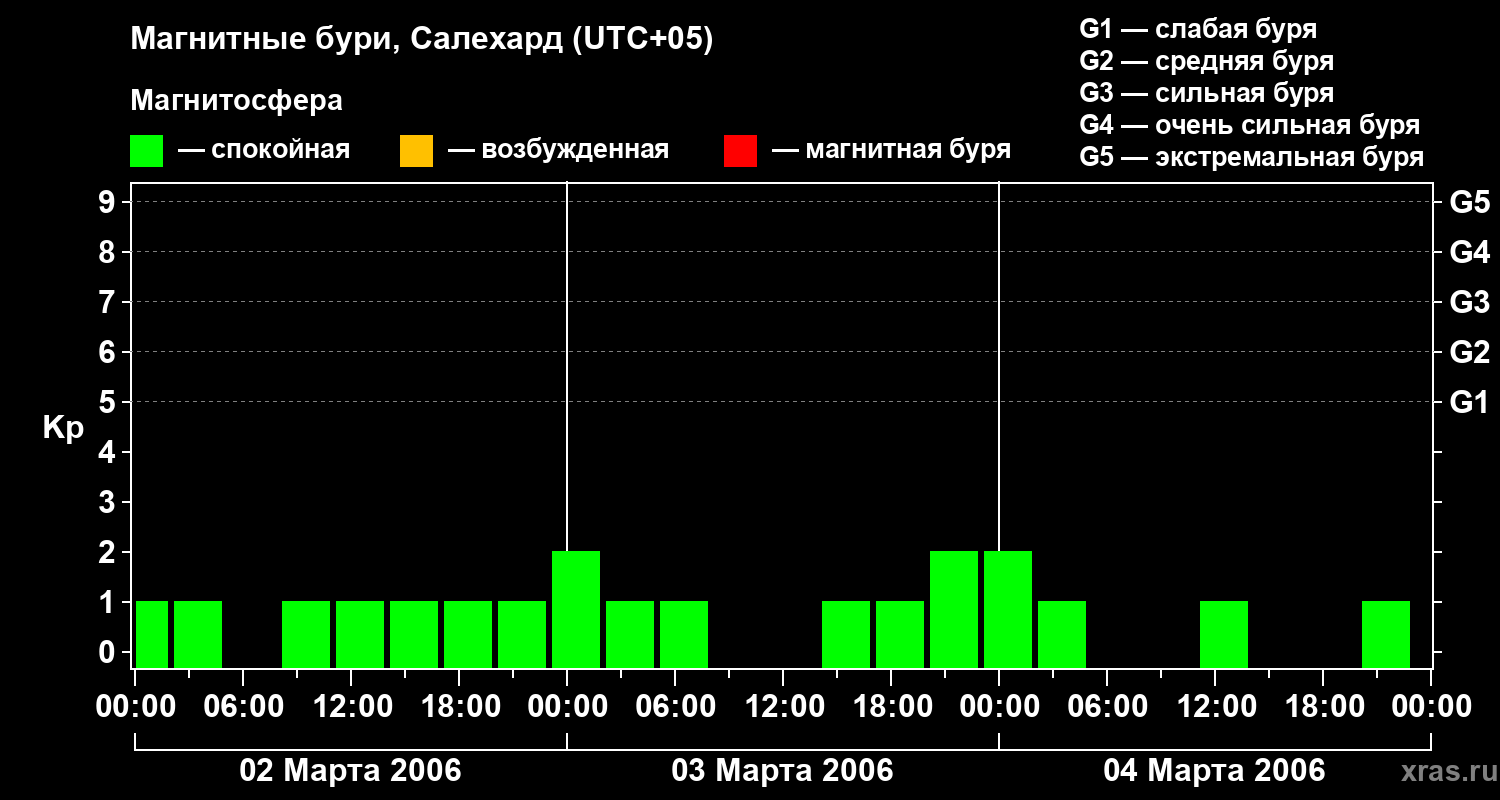Click the 'G3 — сильная буря' legend line

coord(1207,93)
